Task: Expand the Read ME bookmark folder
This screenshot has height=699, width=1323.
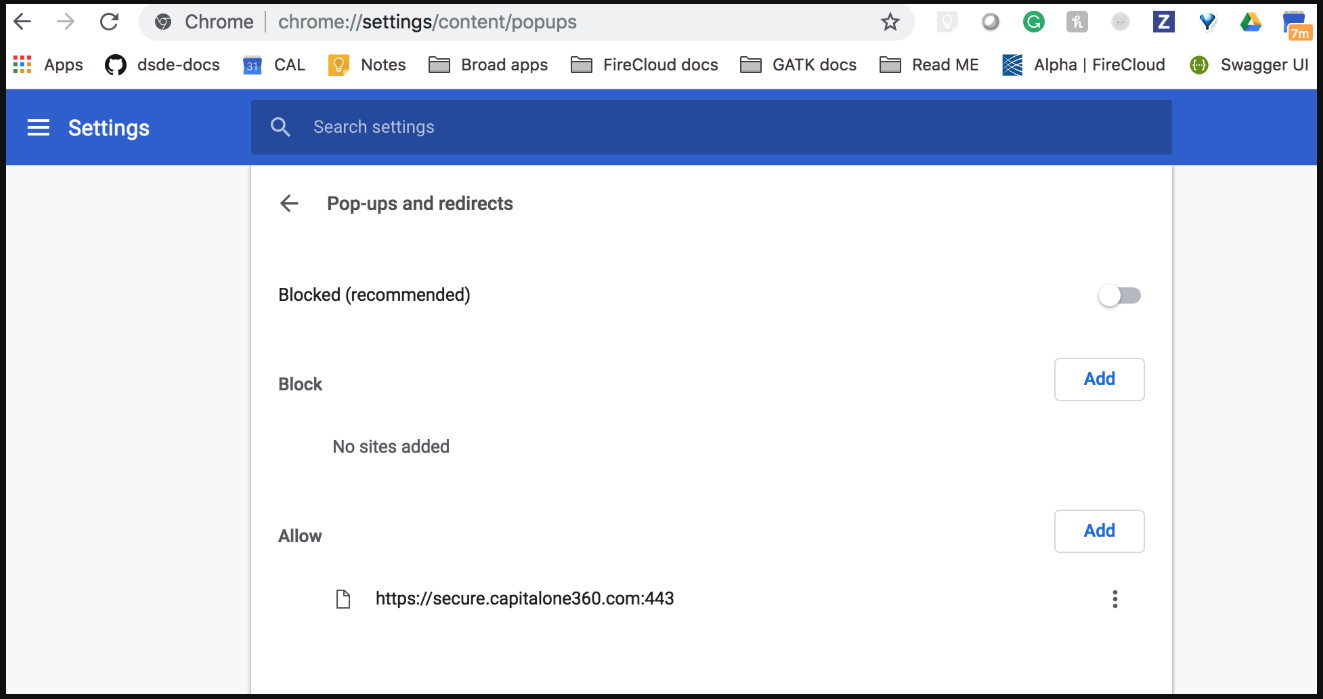Action: (929, 65)
